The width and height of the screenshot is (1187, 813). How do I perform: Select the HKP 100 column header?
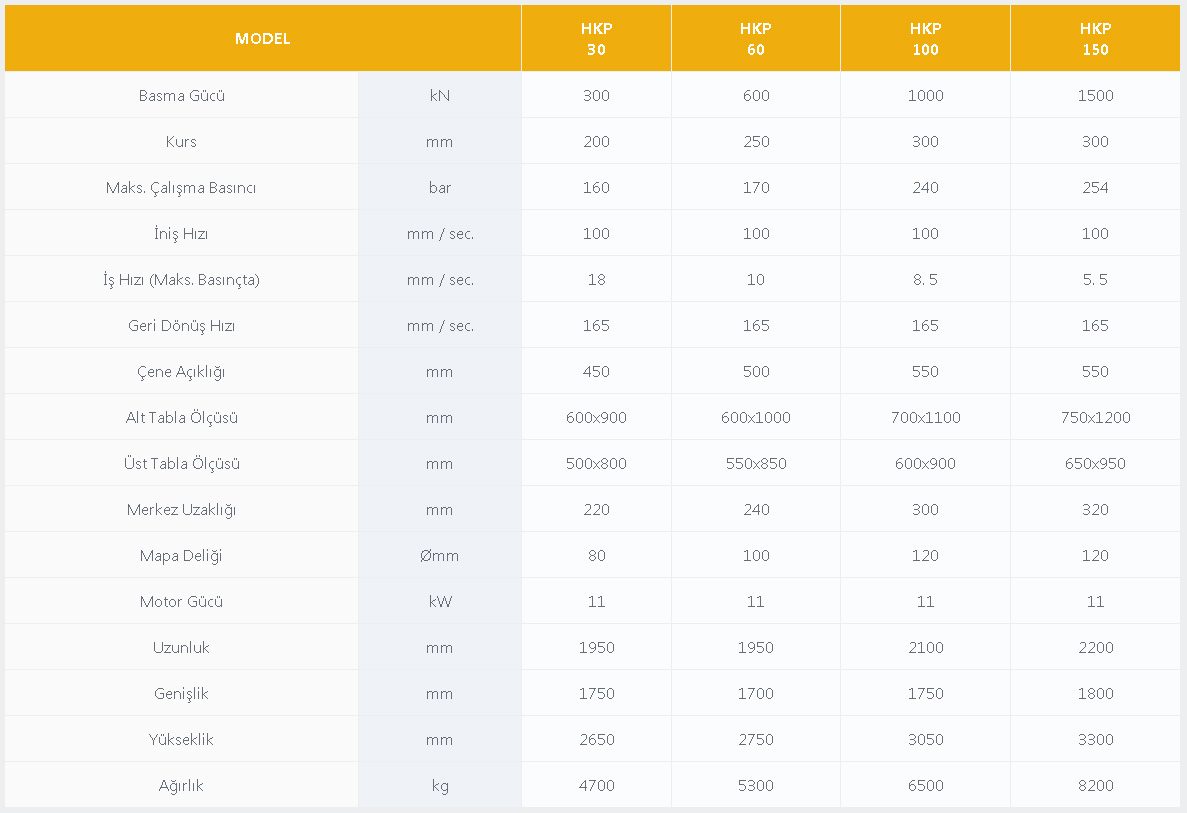(925, 39)
